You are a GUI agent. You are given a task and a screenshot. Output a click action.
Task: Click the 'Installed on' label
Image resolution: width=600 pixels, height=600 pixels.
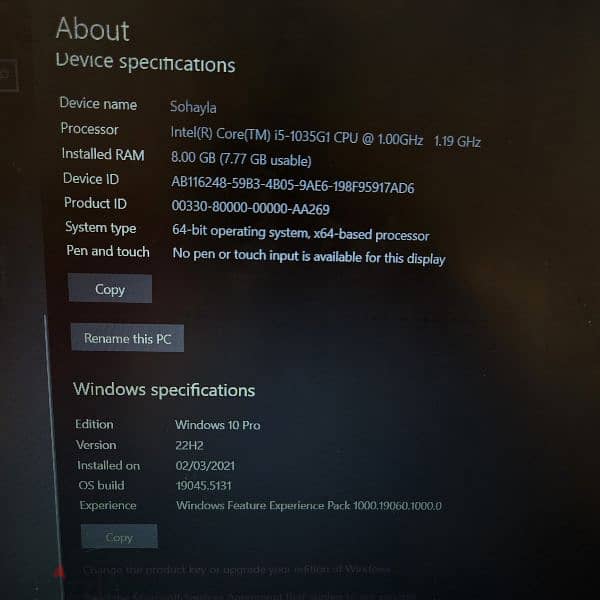click(109, 465)
